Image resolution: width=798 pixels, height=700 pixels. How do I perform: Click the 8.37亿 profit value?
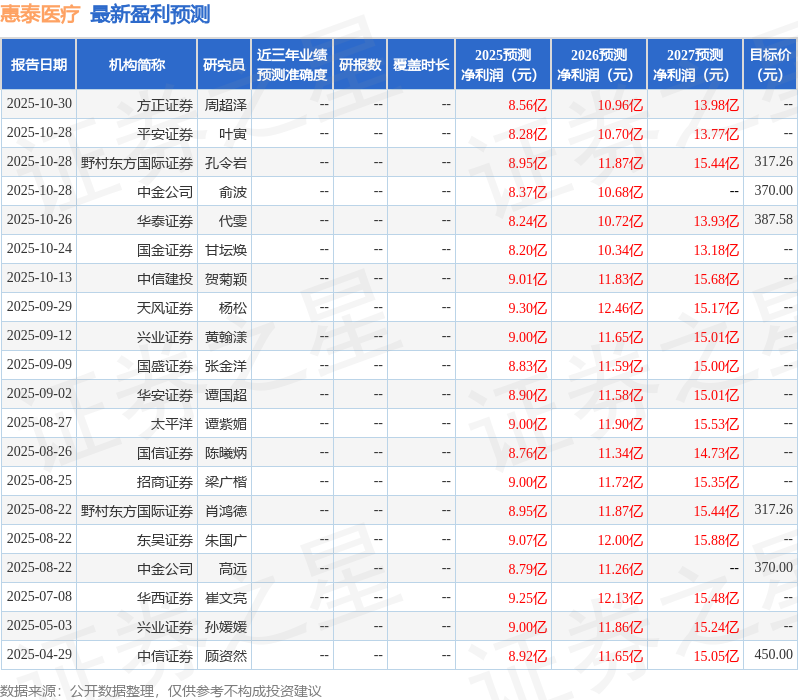pos(527,192)
